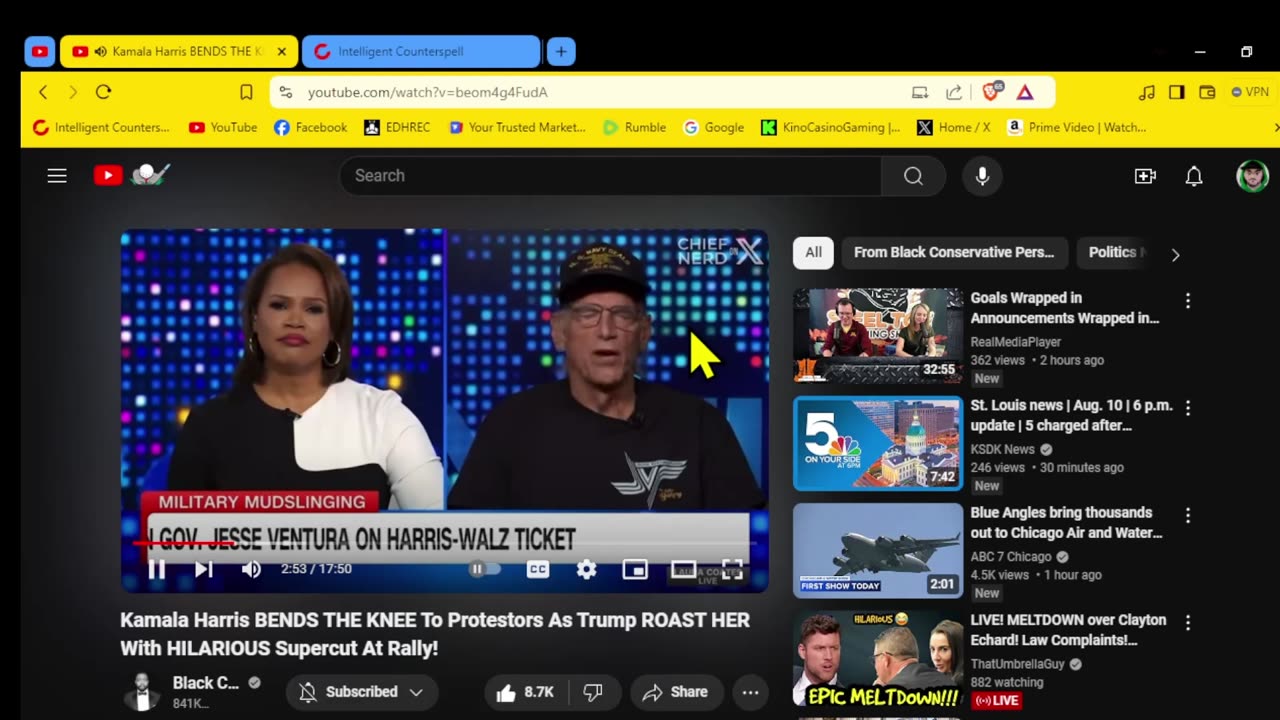Skip to the next video
The height and width of the screenshot is (720, 1280).
204,569
